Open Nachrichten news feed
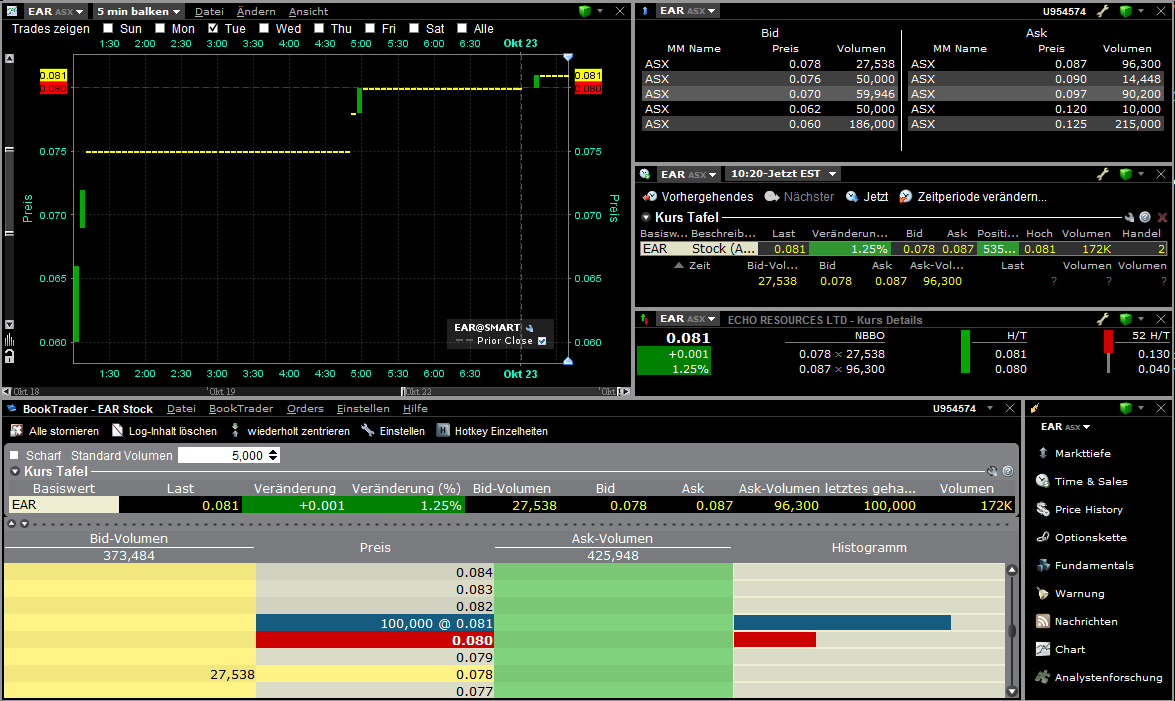 1085,622
